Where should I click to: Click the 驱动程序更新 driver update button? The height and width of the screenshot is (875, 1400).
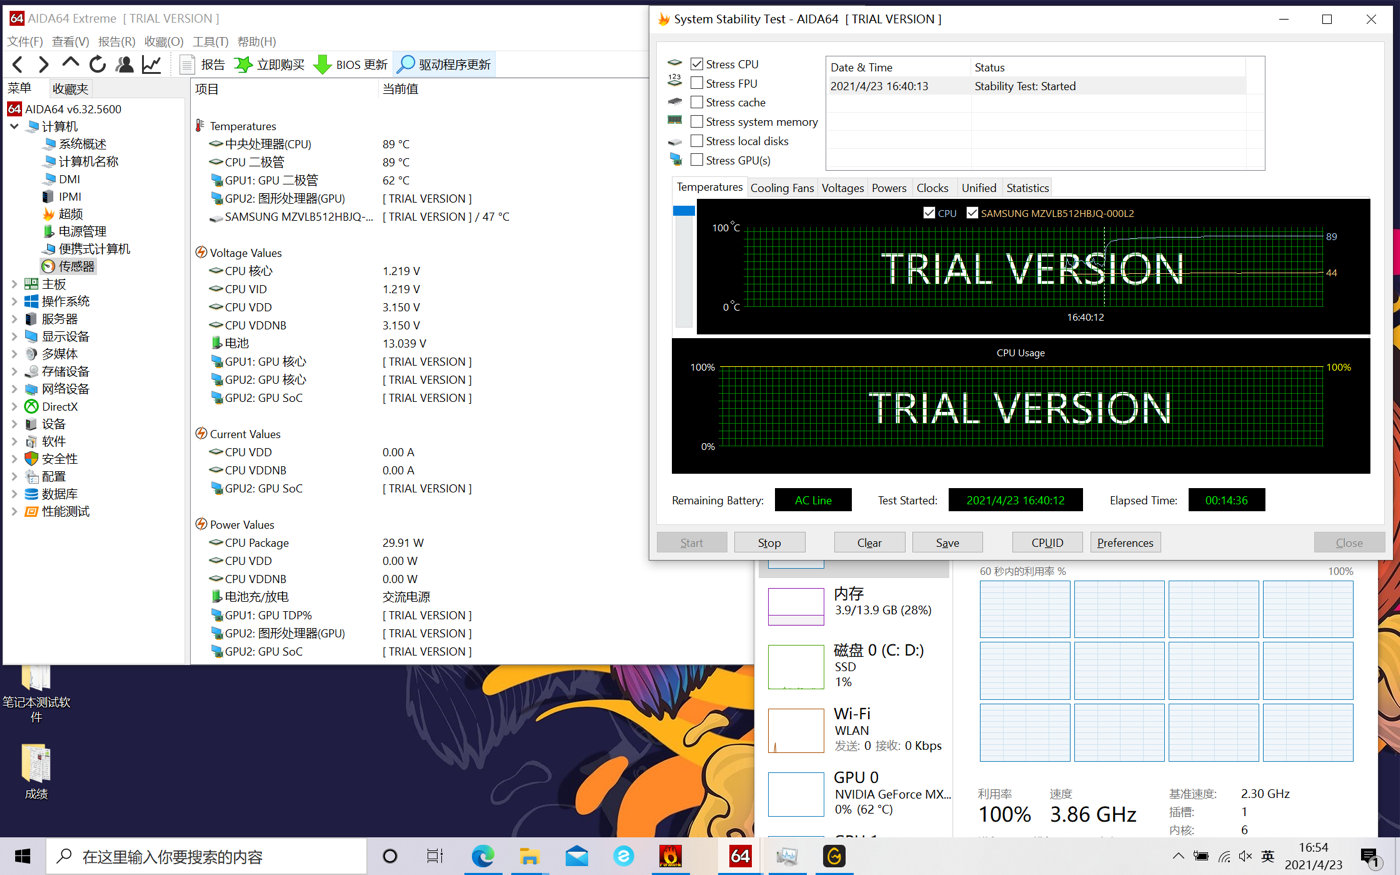[444, 65]
